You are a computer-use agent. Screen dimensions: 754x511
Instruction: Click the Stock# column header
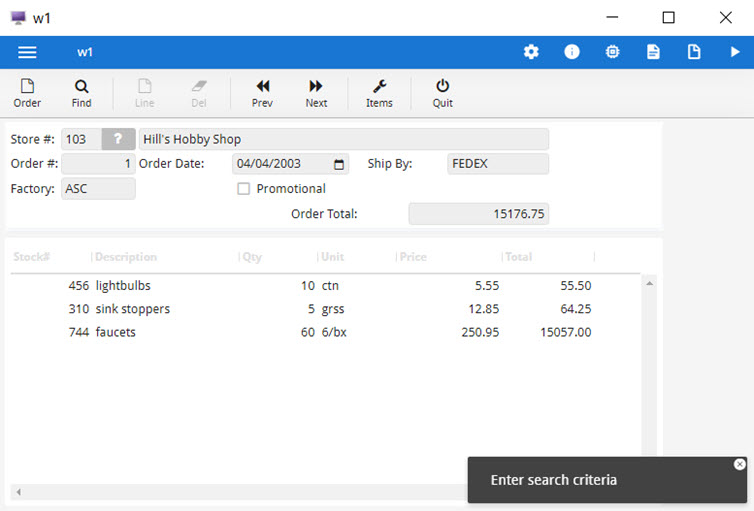[x=32, y=257]
